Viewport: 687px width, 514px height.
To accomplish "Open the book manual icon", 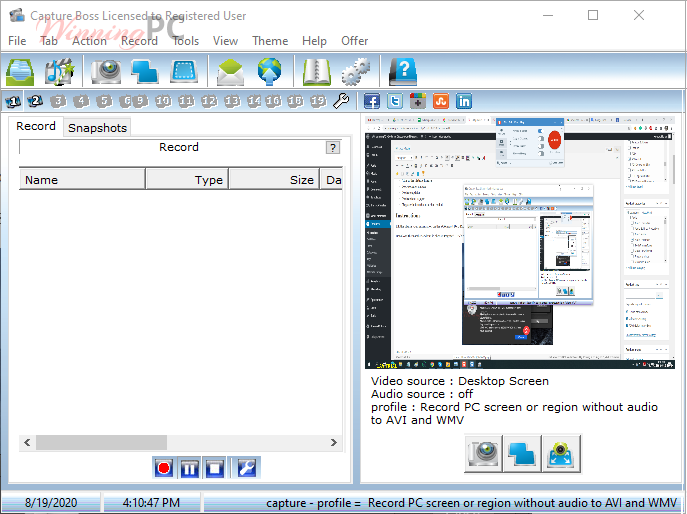I will click(317, 71).
